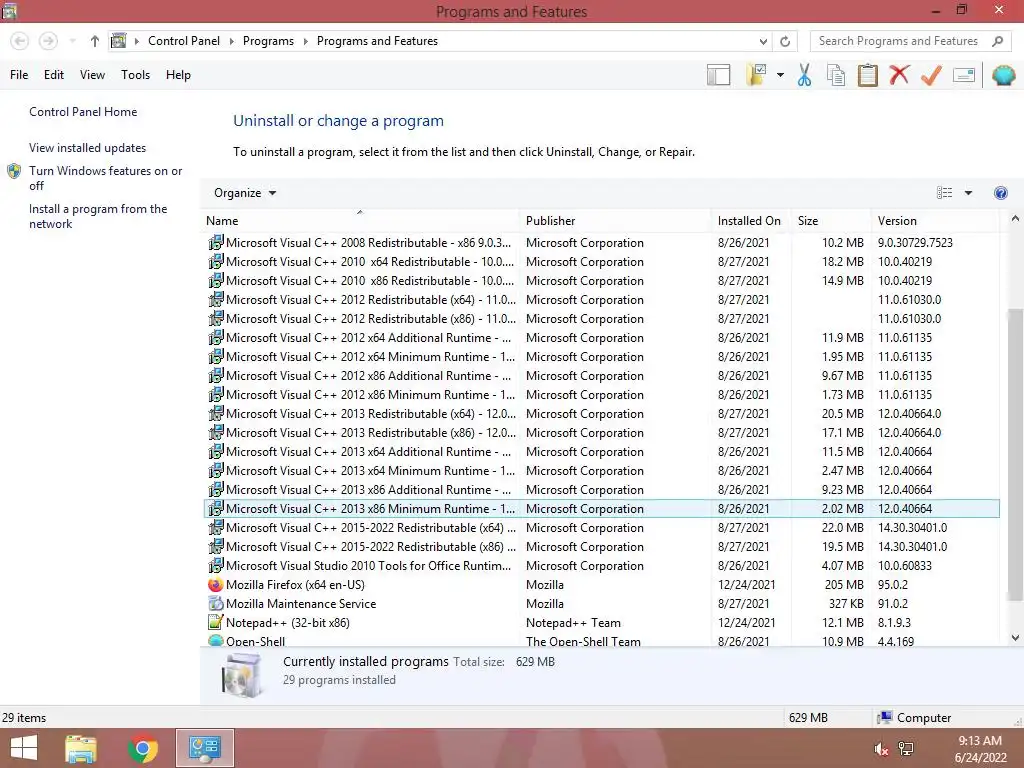Open the address bar history dropdown
1024x768 pixels.
tap(763, 41)
